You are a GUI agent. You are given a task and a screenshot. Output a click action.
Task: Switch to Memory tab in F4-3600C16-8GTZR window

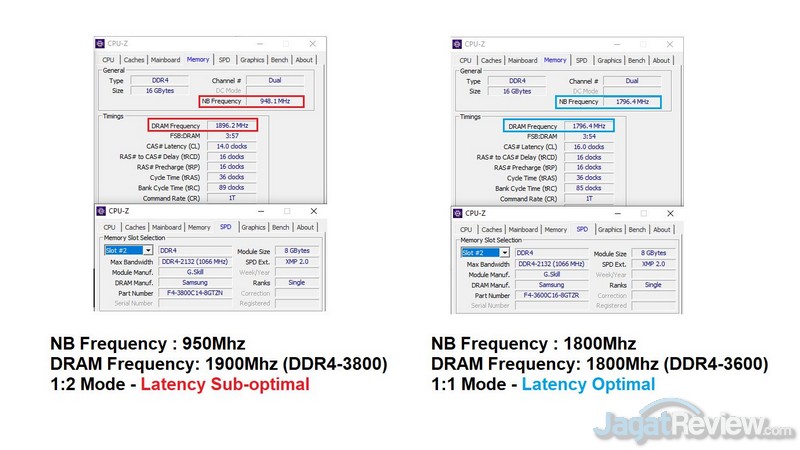tap(556, 230)
